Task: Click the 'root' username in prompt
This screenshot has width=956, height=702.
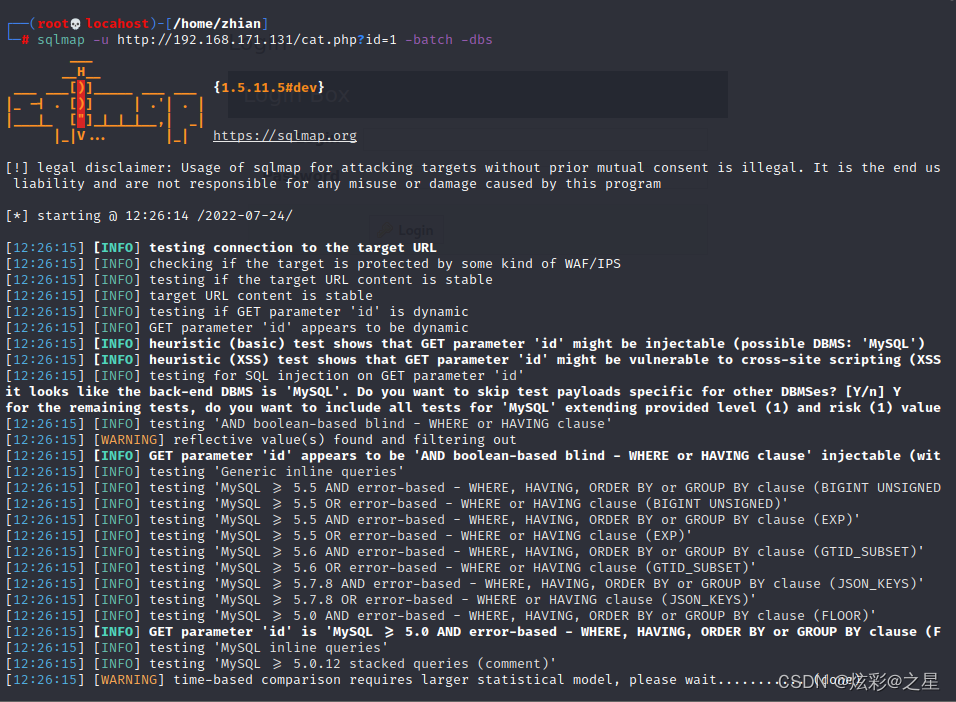Action: [x=53, y=24]
